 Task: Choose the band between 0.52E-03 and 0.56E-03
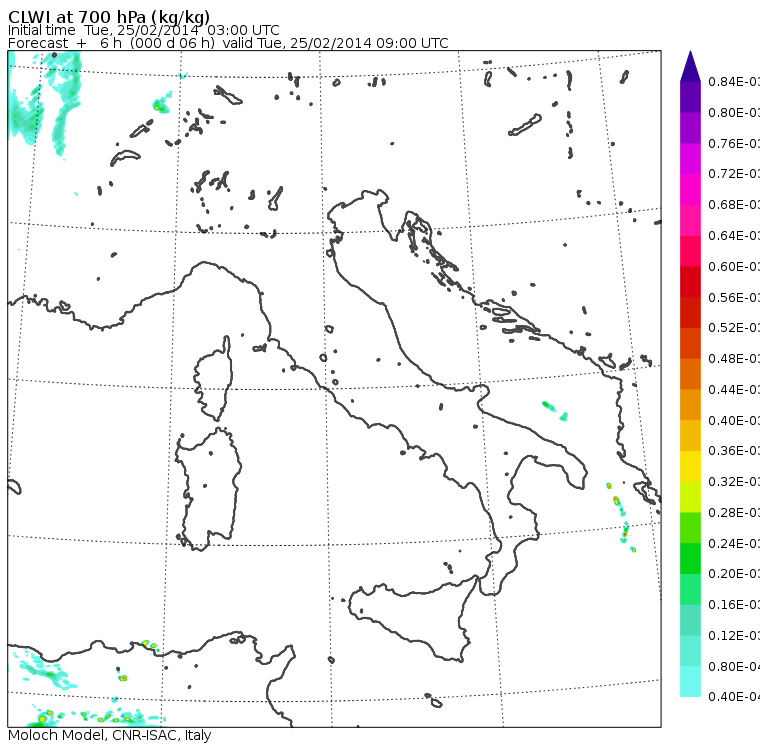coord(690,313)
